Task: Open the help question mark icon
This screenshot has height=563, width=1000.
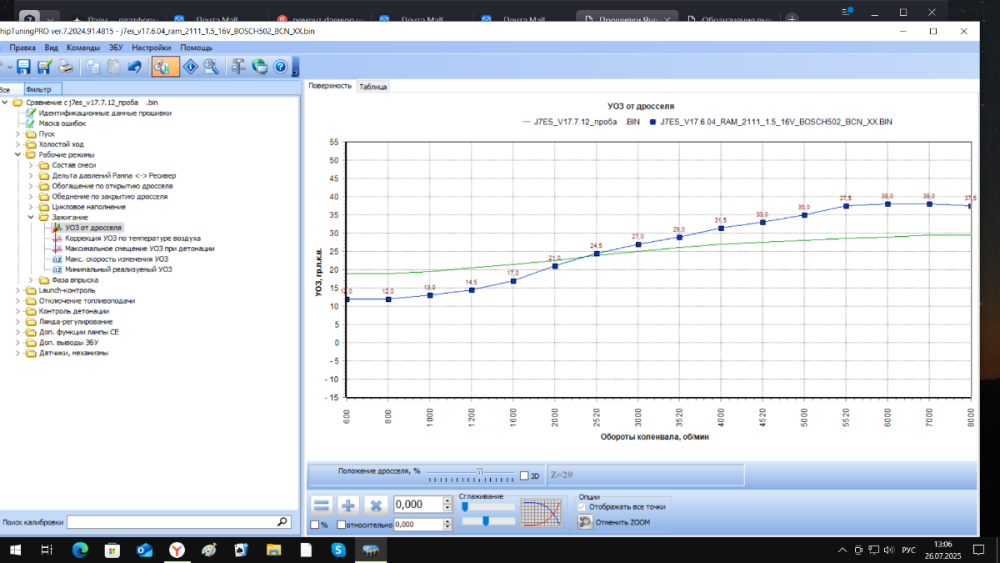Action: click(280, 67)
